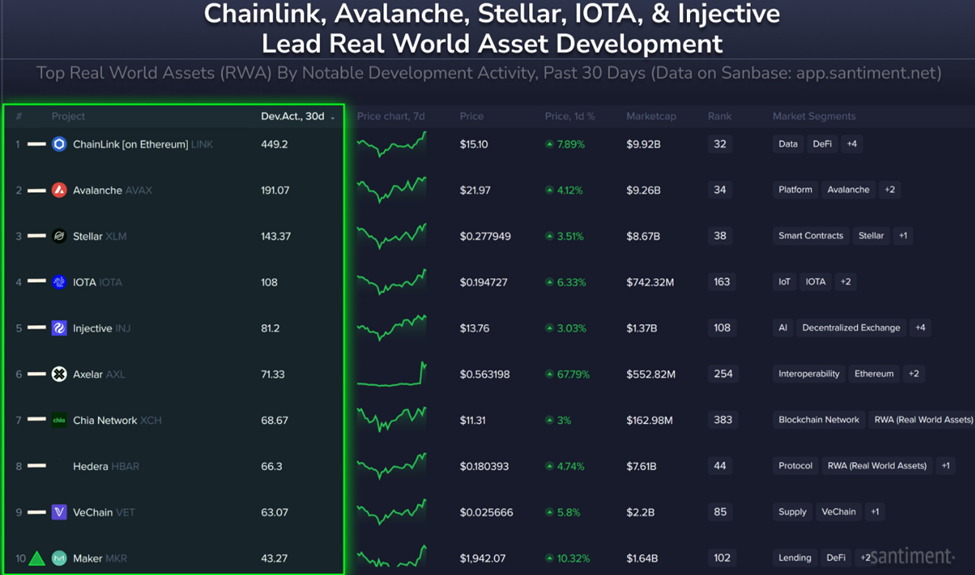This screenshot has width=975, height=575.
Task: Select the Price, 1d % column header
Action: pyautogui.click(x=570, y=116)
